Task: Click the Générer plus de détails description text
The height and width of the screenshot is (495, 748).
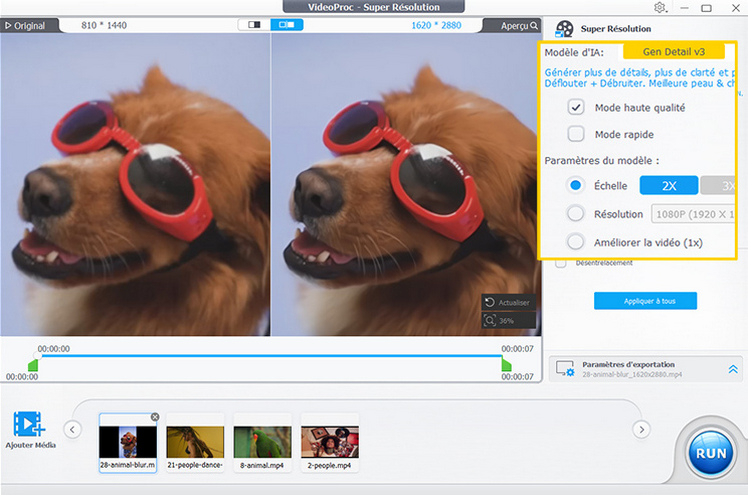Action: (x=639, y=78)
